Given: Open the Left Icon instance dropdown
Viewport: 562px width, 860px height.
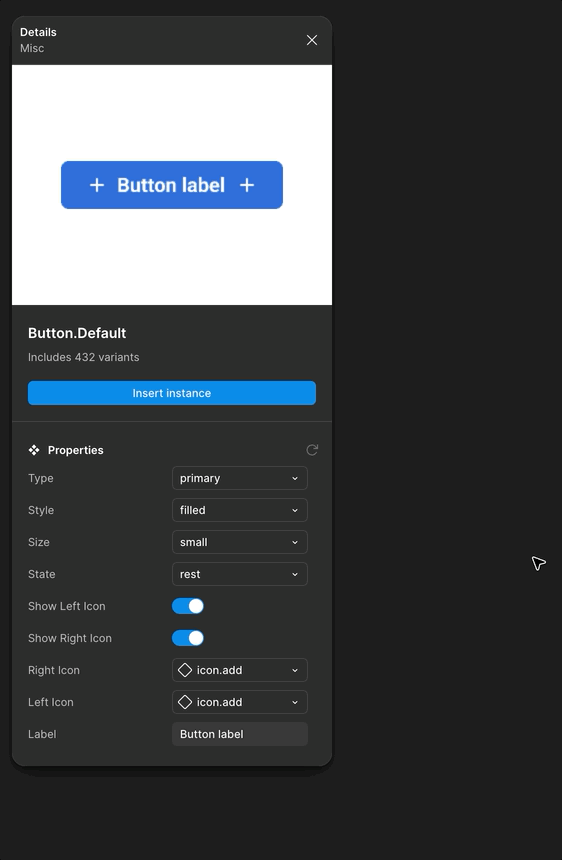Looking at the screenshot, I should [x=240, y=702].
